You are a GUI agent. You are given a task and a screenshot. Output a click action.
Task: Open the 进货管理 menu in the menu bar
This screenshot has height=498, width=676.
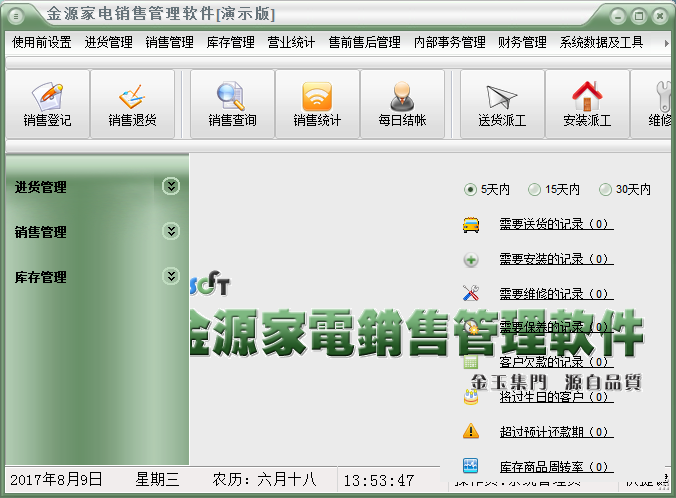tap(108, 42)
